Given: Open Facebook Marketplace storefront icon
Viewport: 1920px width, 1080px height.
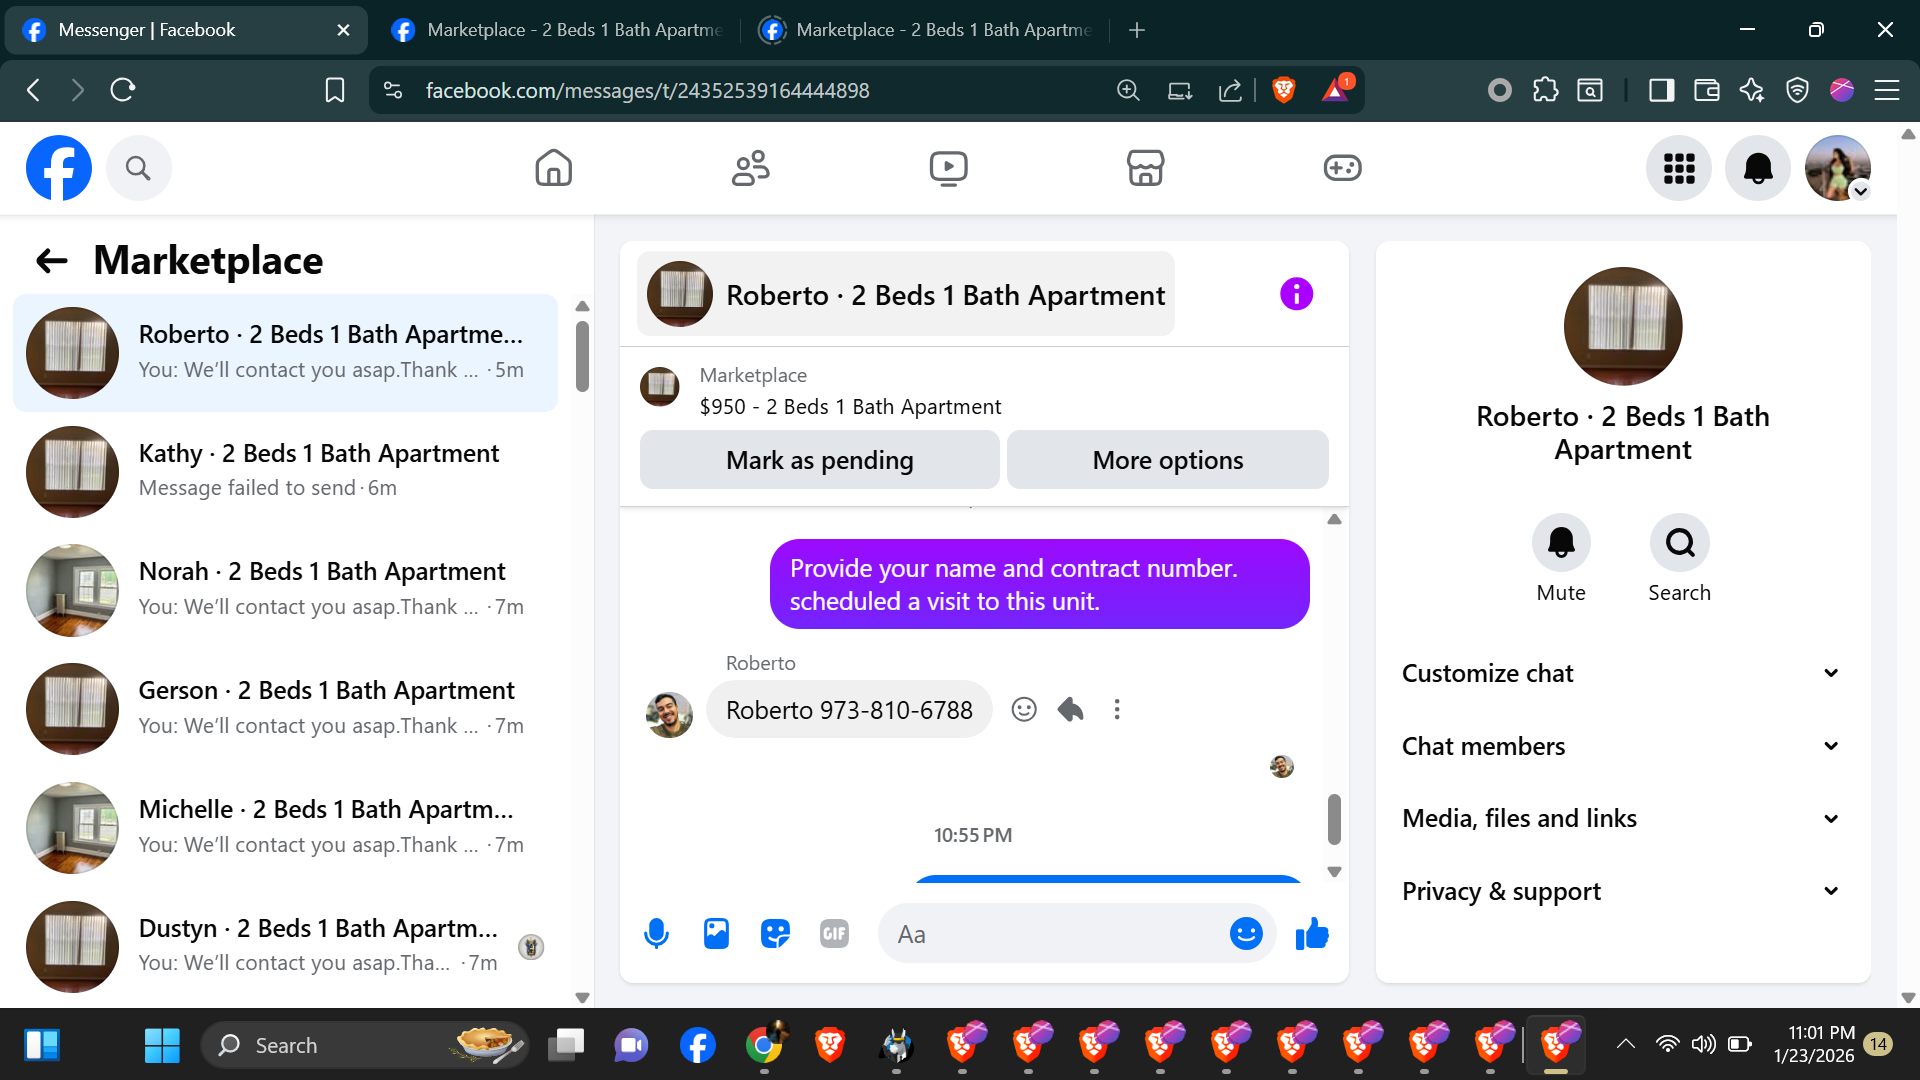Looking at the screenshot, I should tap(1145, 168).
